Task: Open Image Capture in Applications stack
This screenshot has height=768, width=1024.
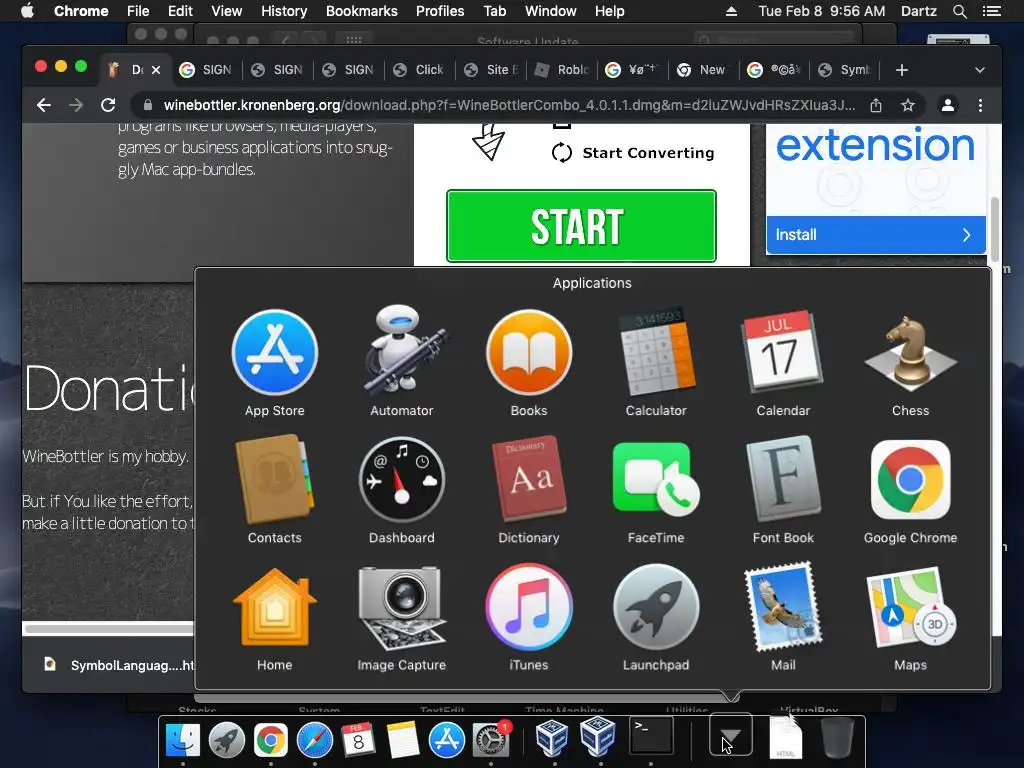Action: [x=402, y=607]
